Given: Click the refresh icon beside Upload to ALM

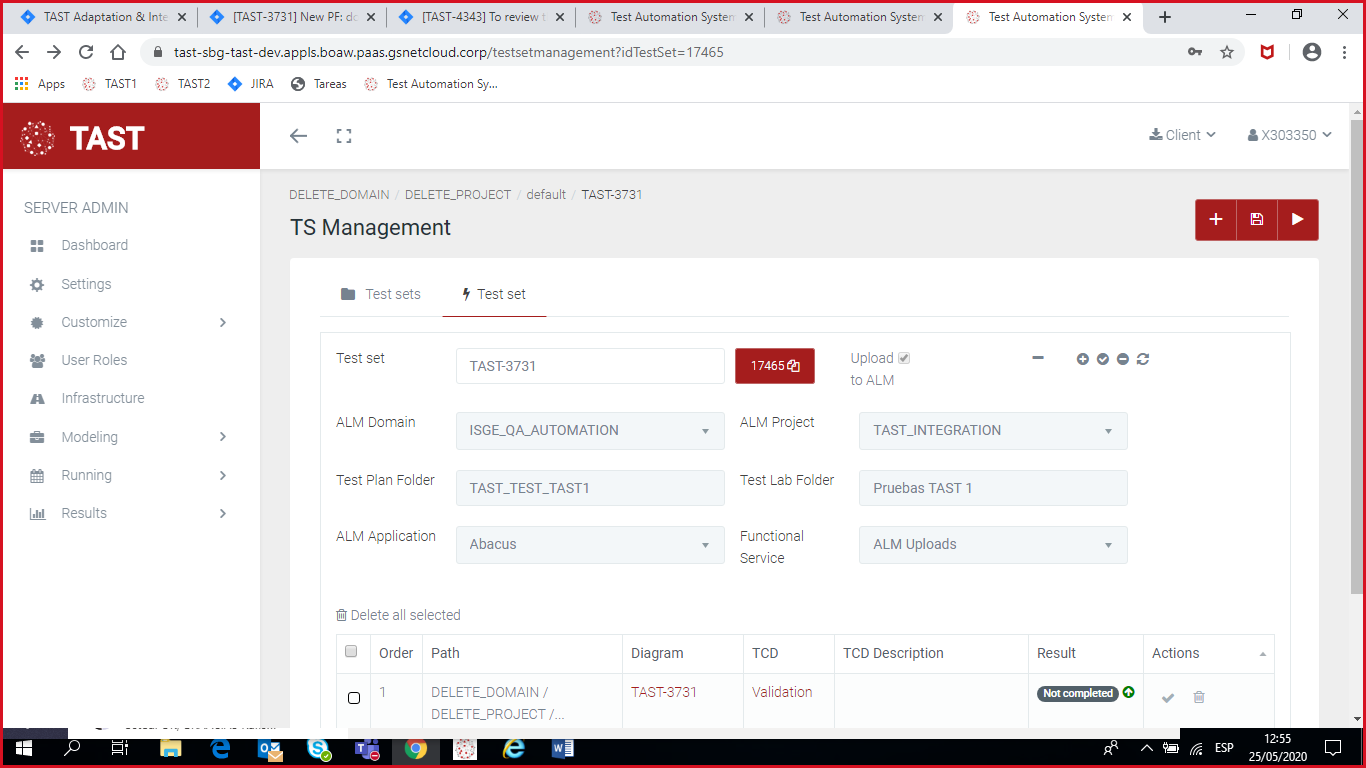Looking at the screenshot, I should click(1143, 359).
